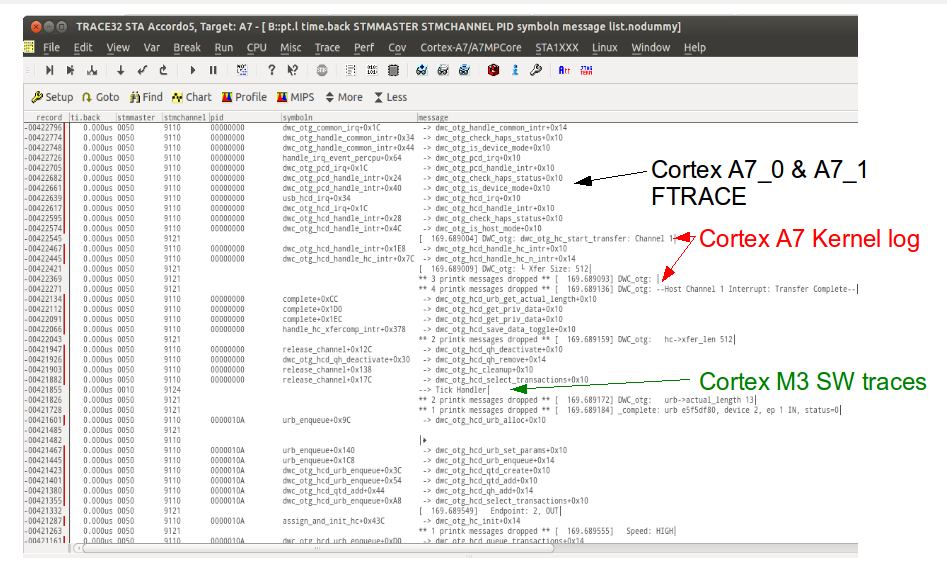
Task: Open the Perf menu
Action: click(364, 47)
